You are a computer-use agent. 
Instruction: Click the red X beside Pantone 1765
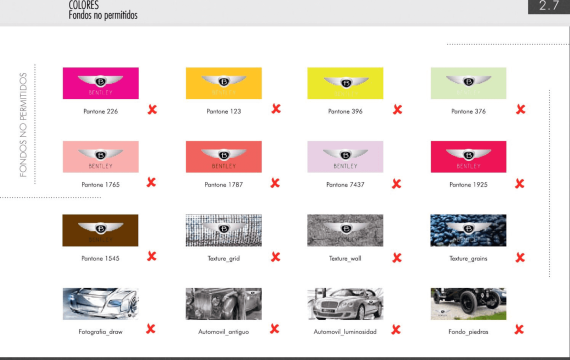tap(151, 182)
